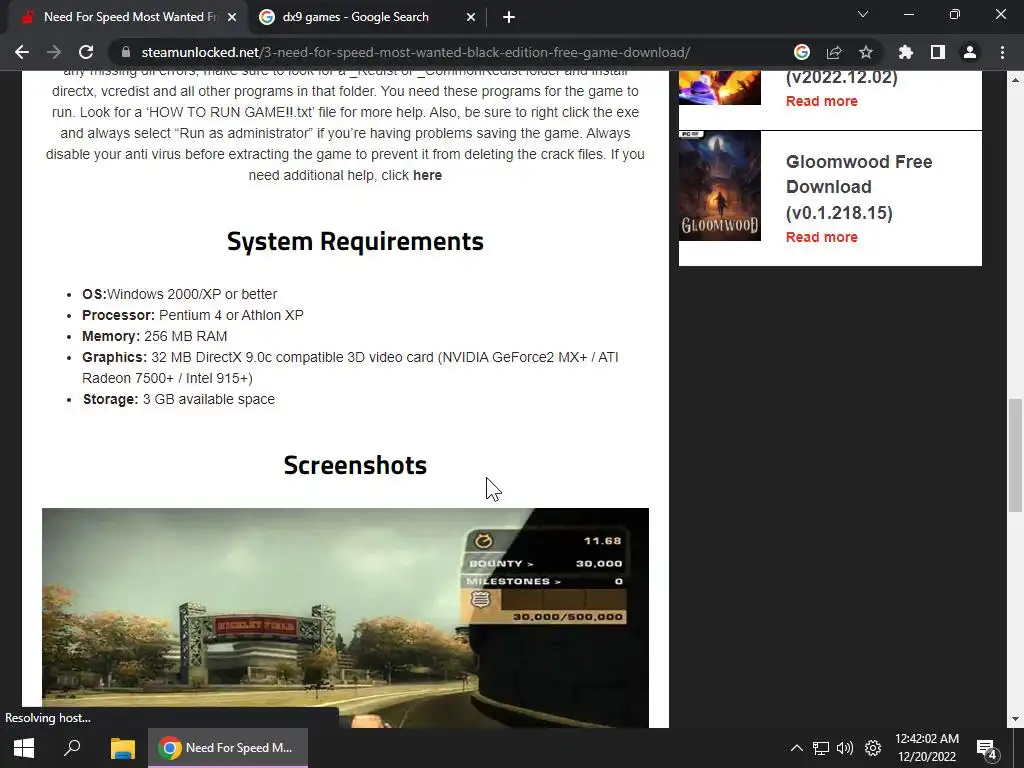Go back to the previous page

[x=22, y=52]
